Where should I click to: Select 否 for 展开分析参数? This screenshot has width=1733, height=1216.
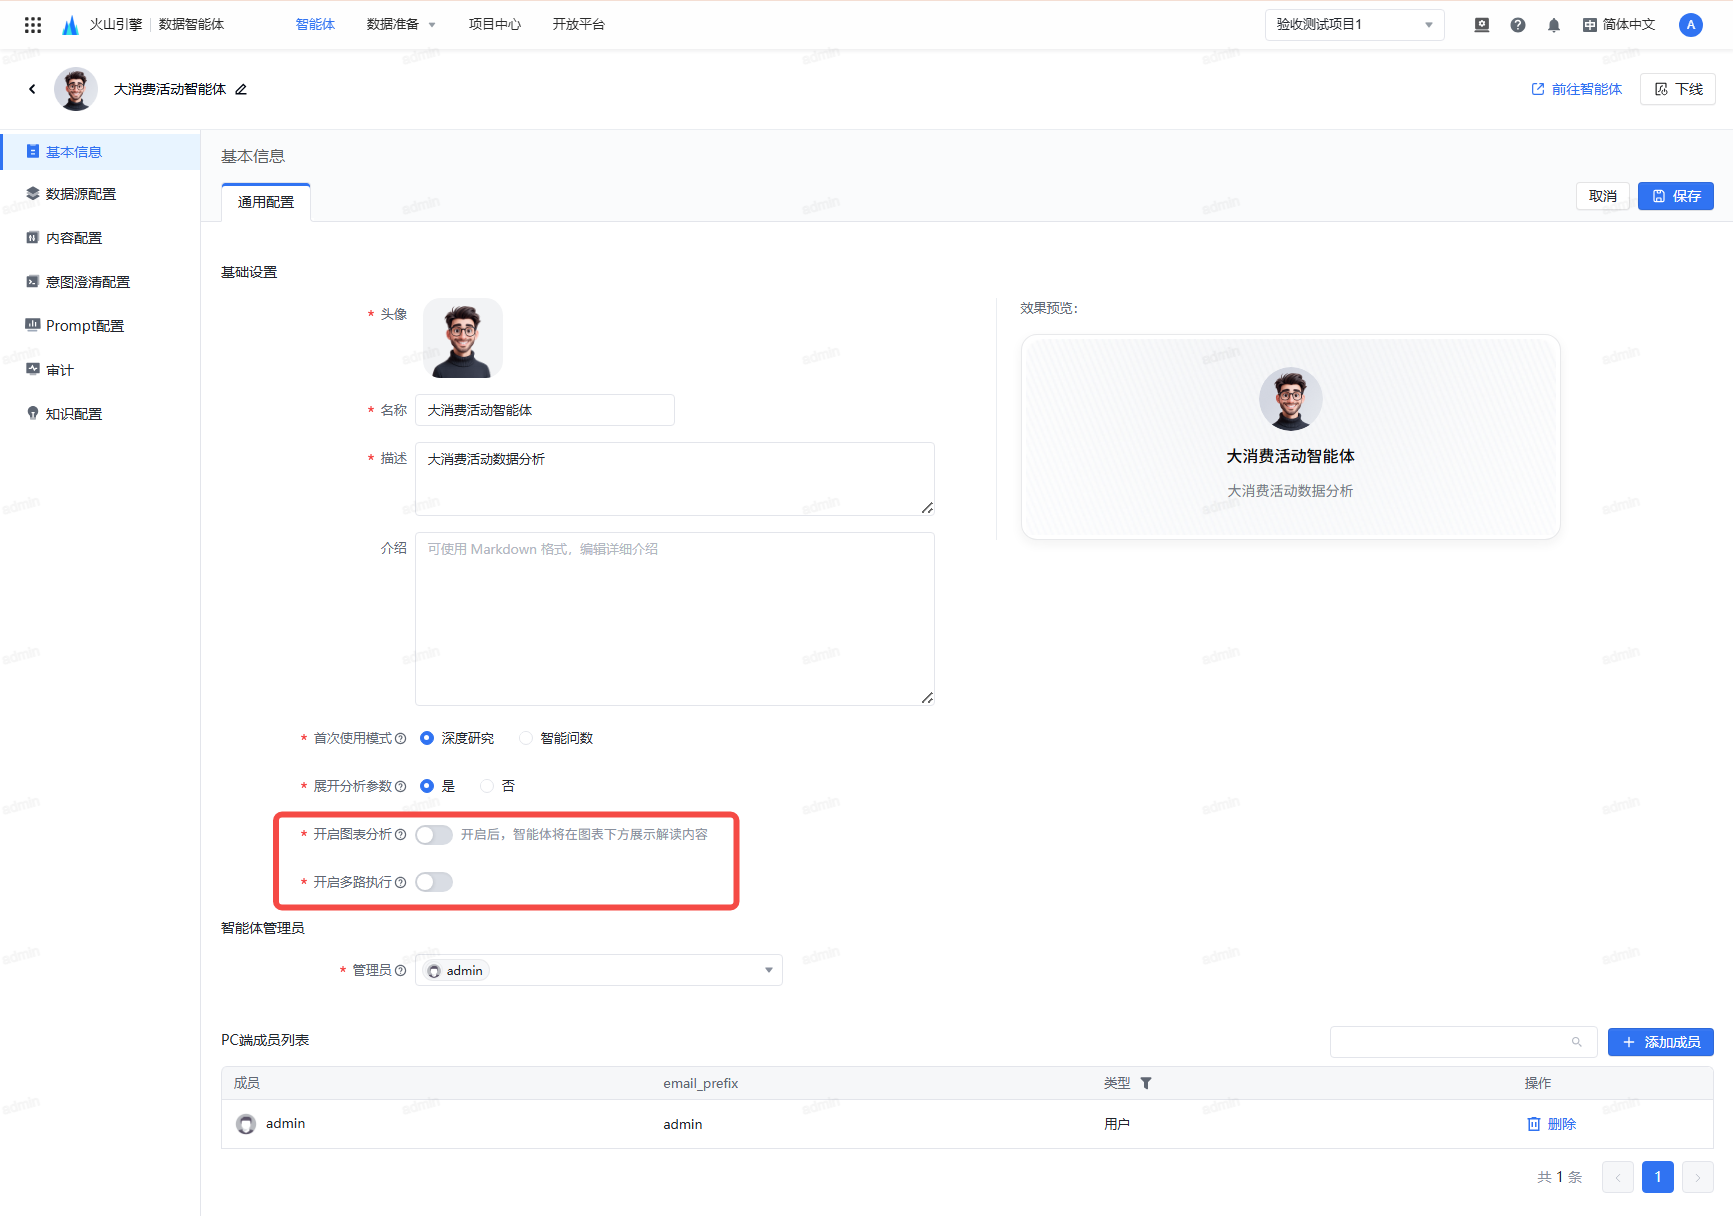point(487,786)
